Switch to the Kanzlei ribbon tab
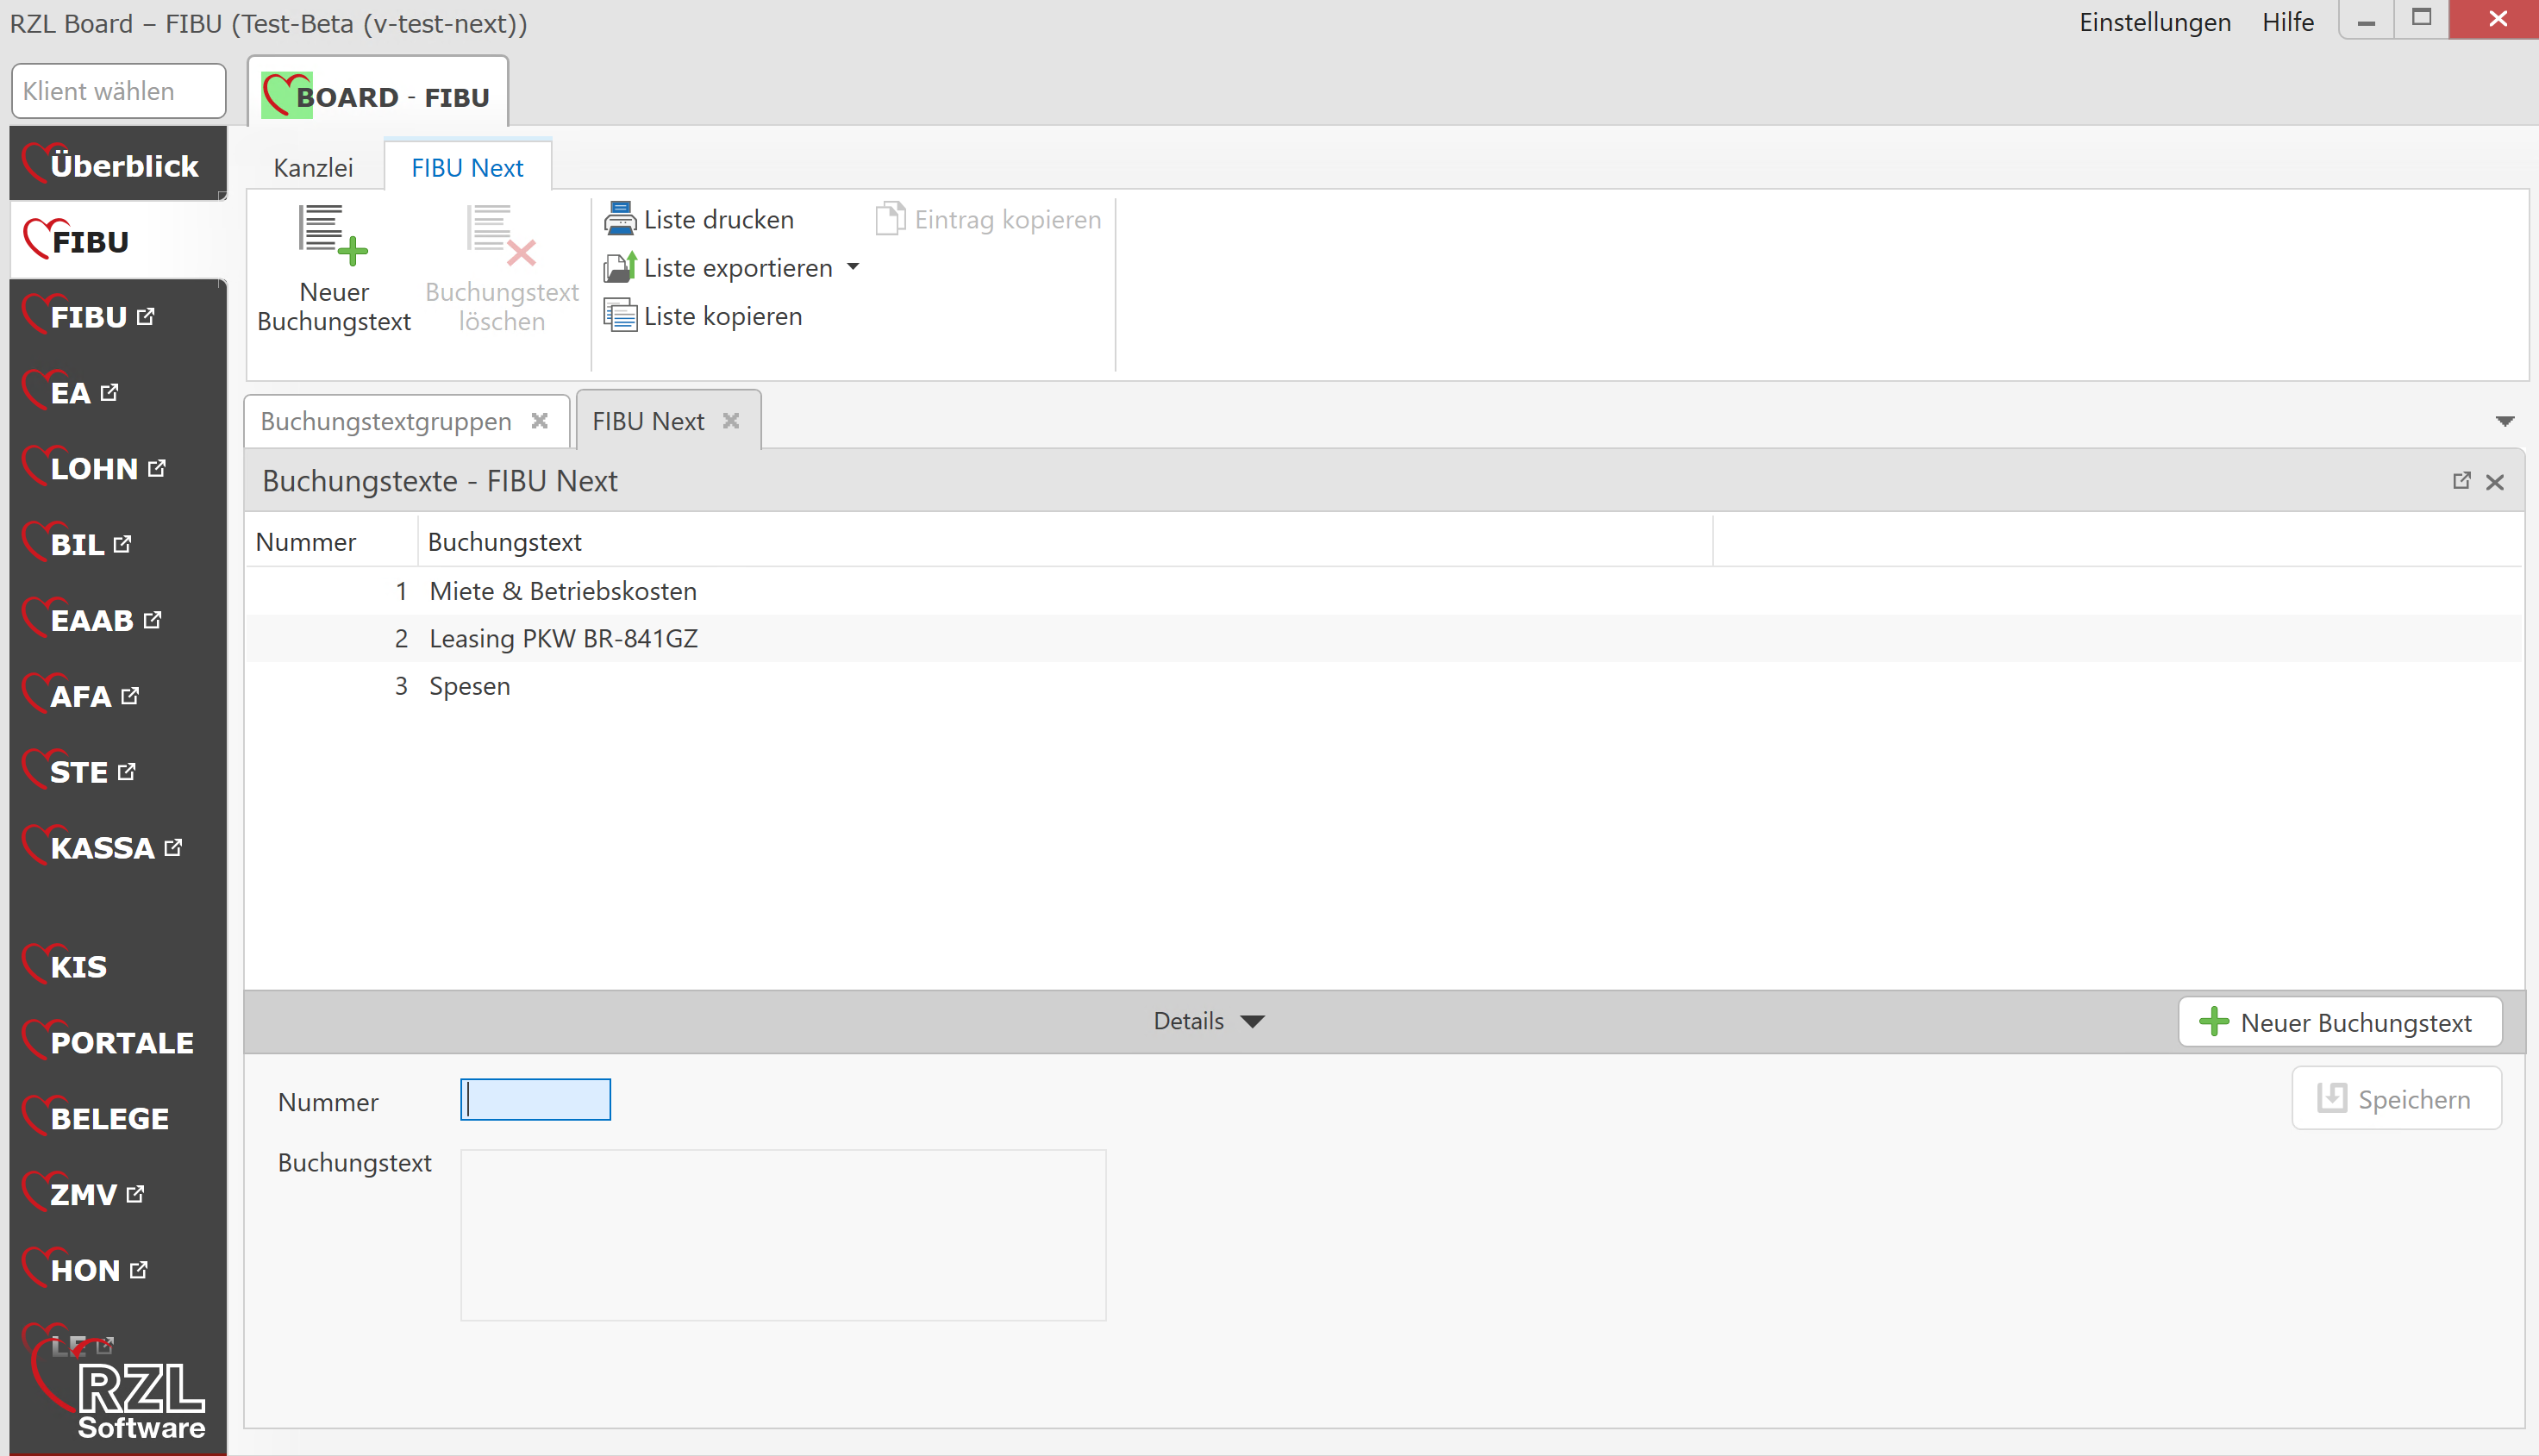2539x1456 pixels. tap(313, 168)
